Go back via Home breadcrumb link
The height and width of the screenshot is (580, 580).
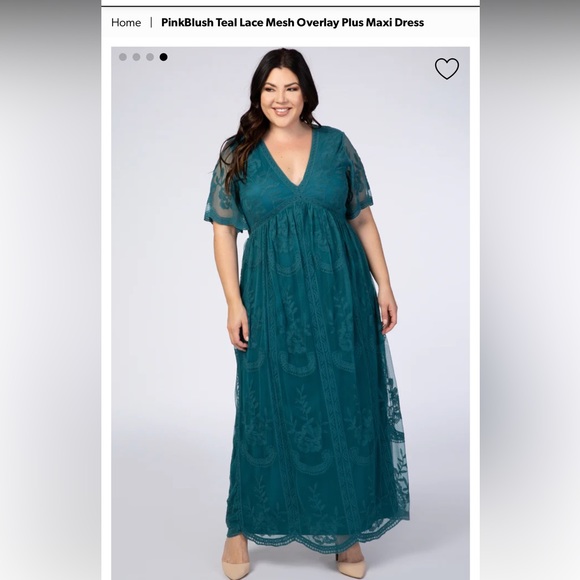(126, 23)
